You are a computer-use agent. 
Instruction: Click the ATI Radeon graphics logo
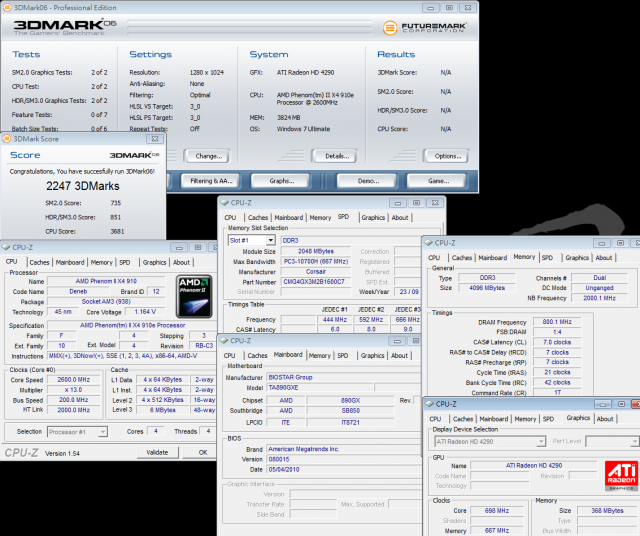[621, 476]
